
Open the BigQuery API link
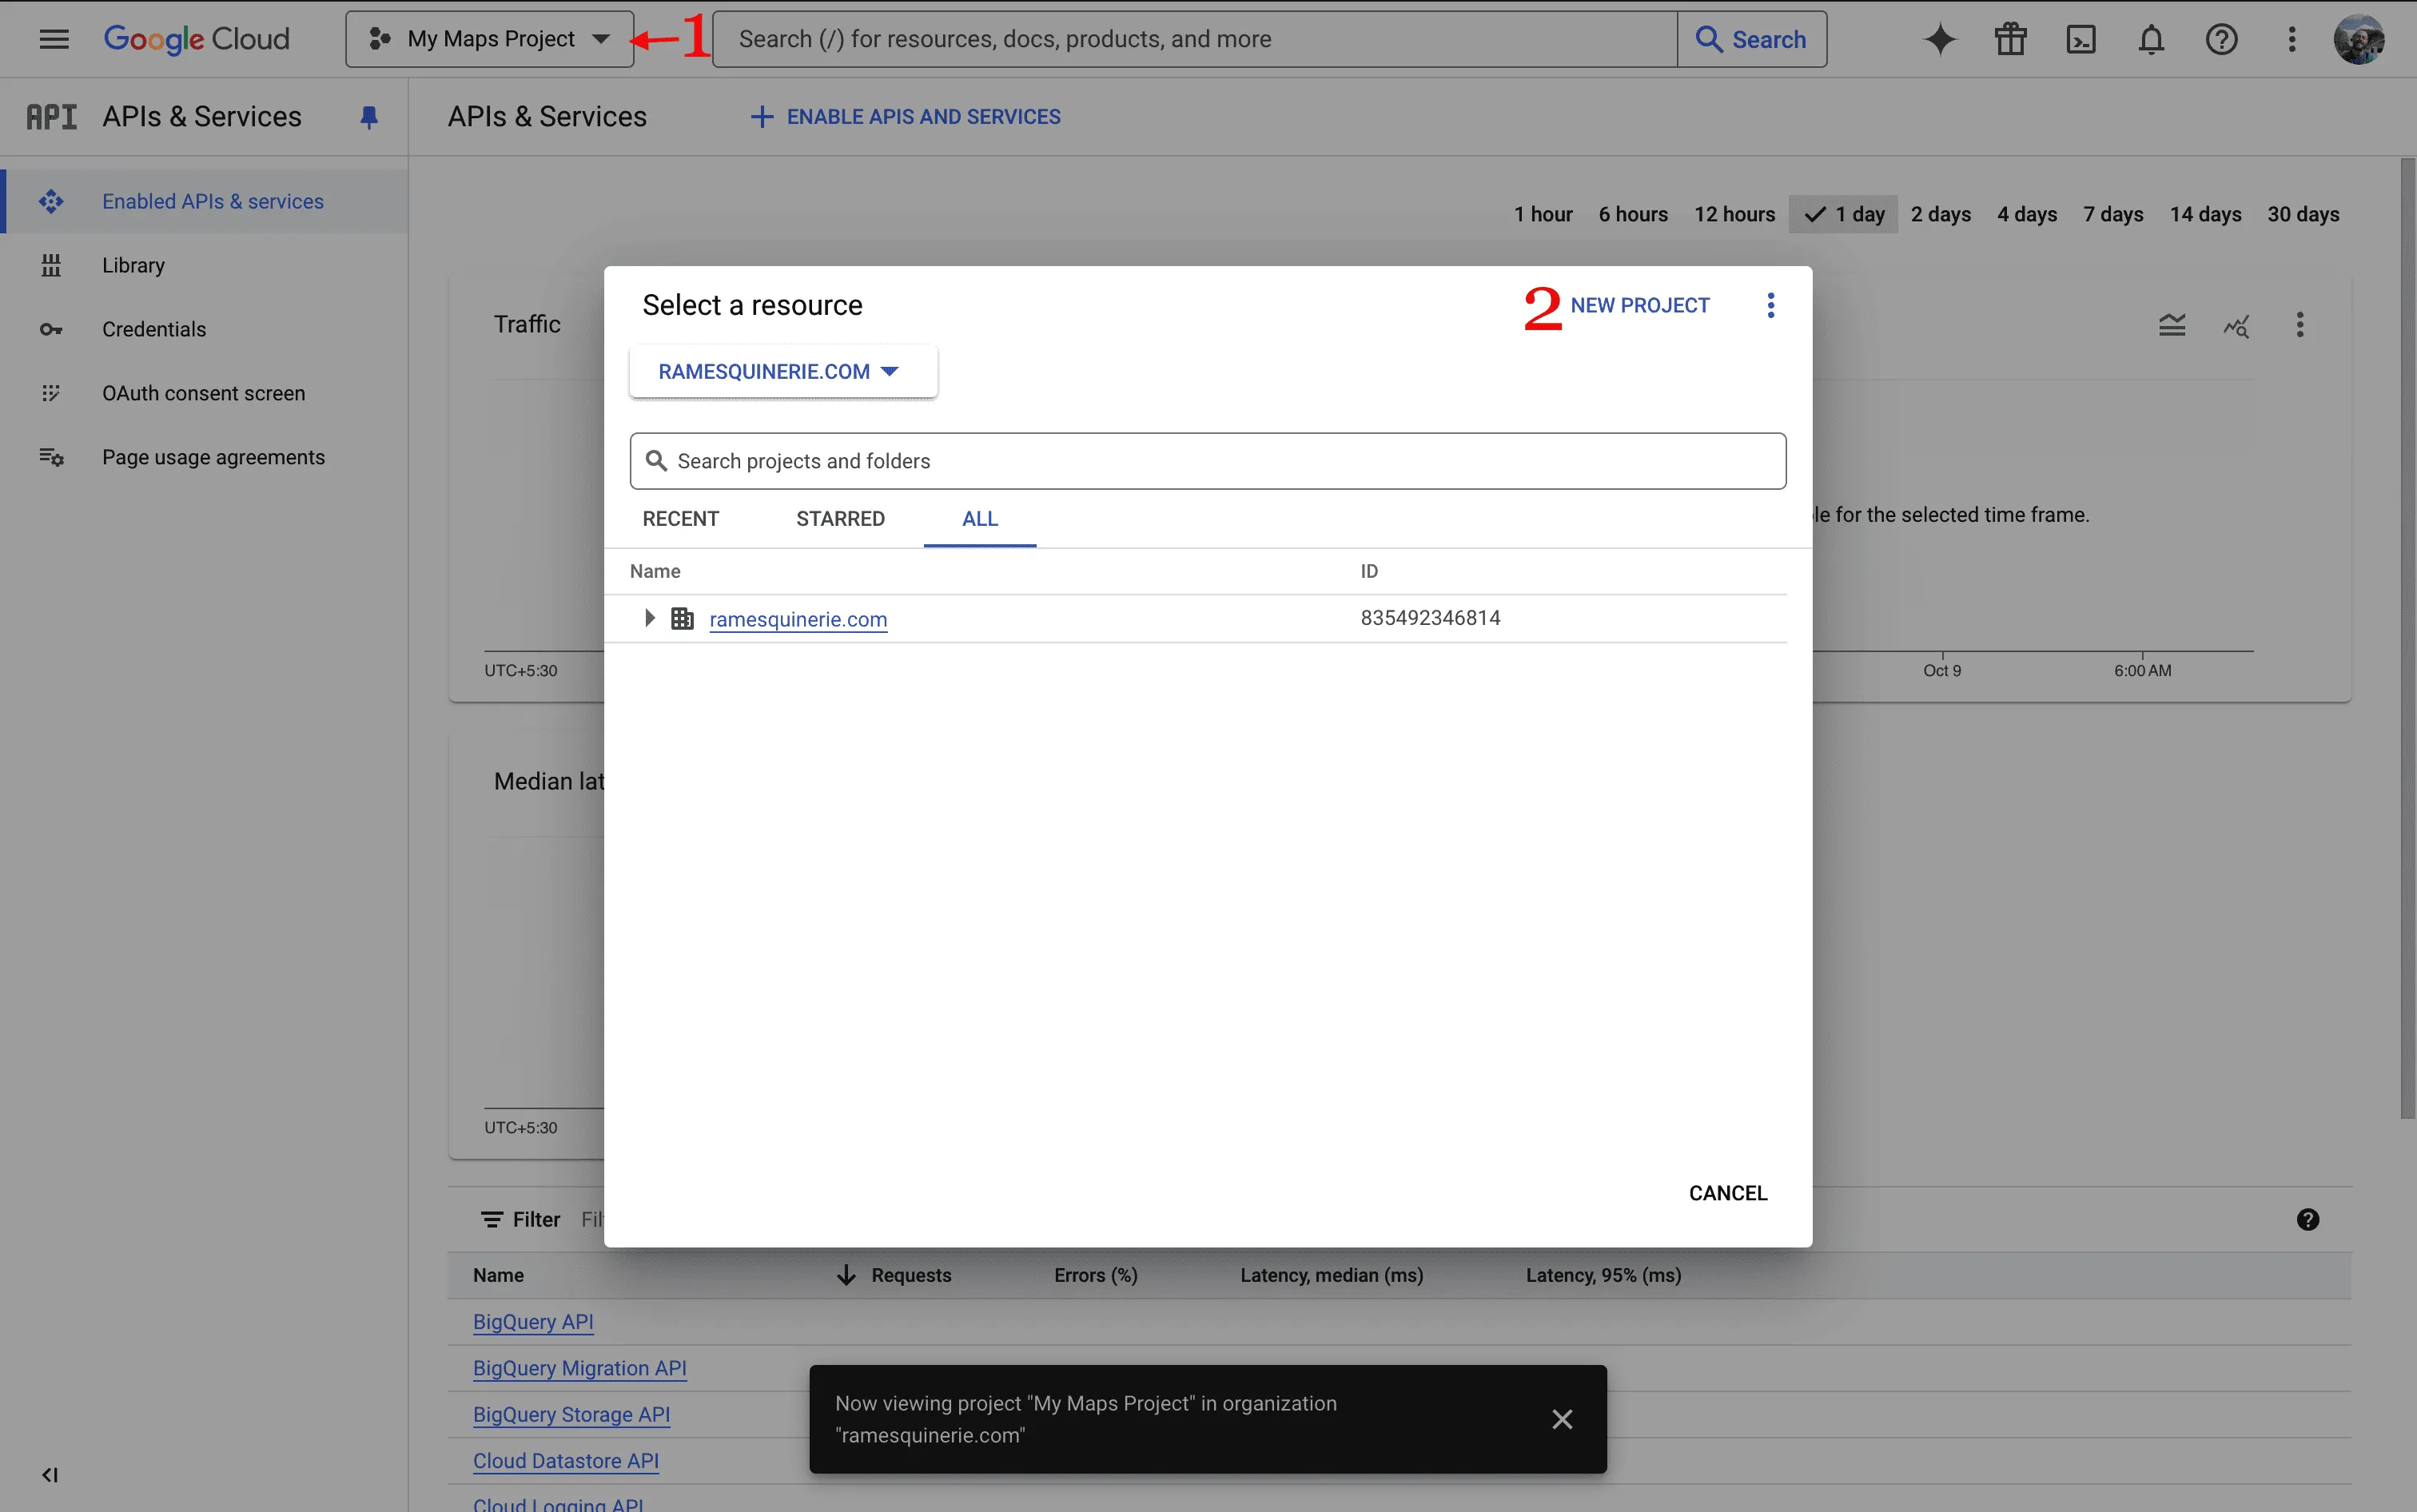pos(533,1322)
